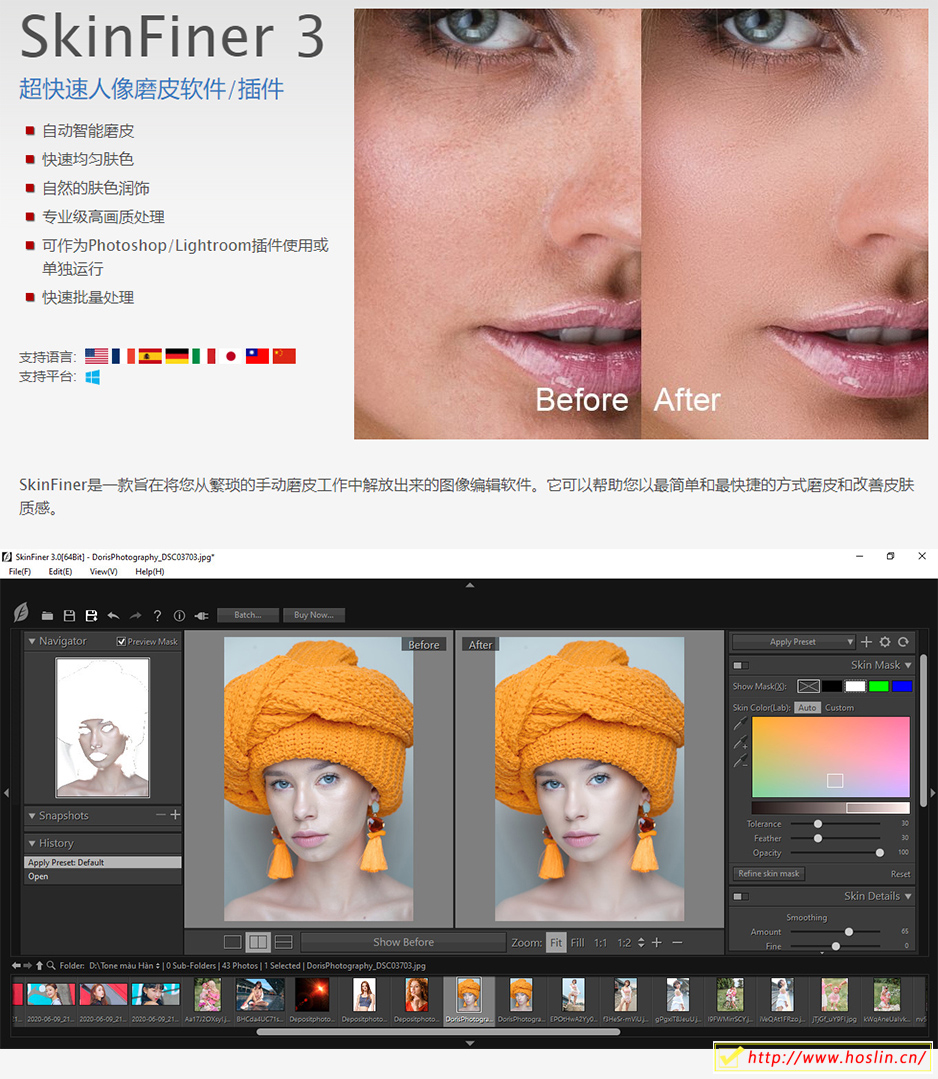The image size is (938, 1079).
Task: Redo the action with the forward arrow icon
Action: [136, 615]
